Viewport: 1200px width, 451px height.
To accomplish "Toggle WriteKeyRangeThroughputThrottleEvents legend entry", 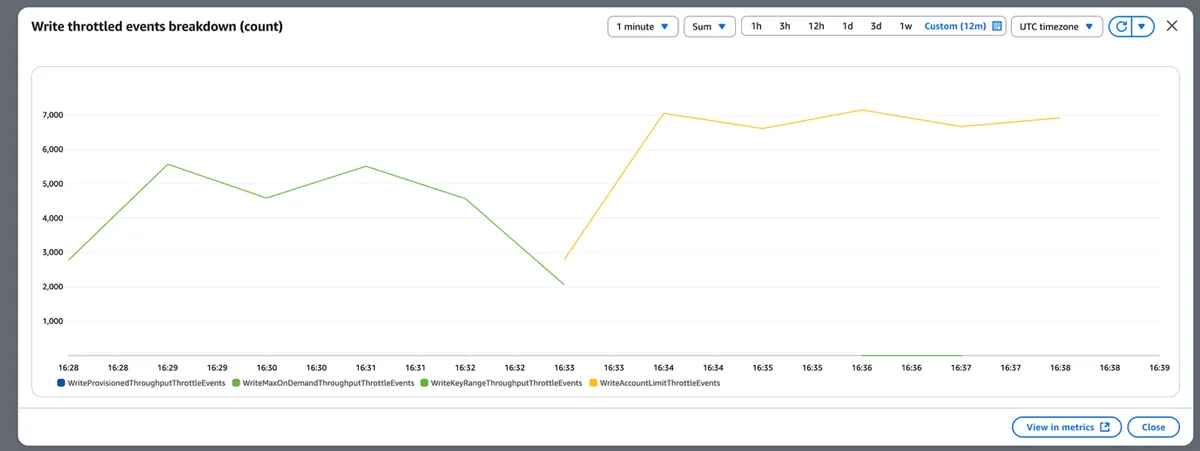I will click(x=501, y=382).
